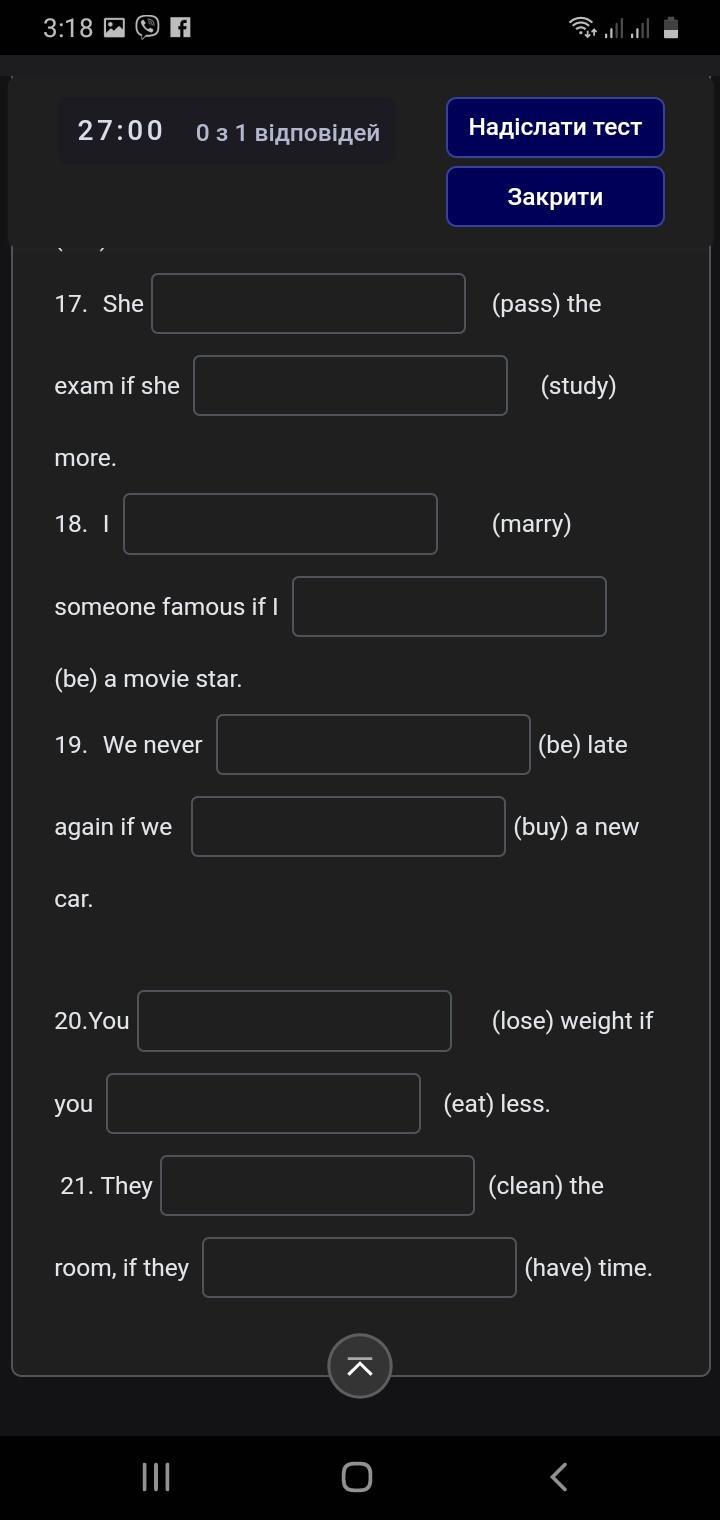Viewport: 720px width, 1520px height.
Task: Tap the Viber notification icon in status bar
Action: click(148, 27)
